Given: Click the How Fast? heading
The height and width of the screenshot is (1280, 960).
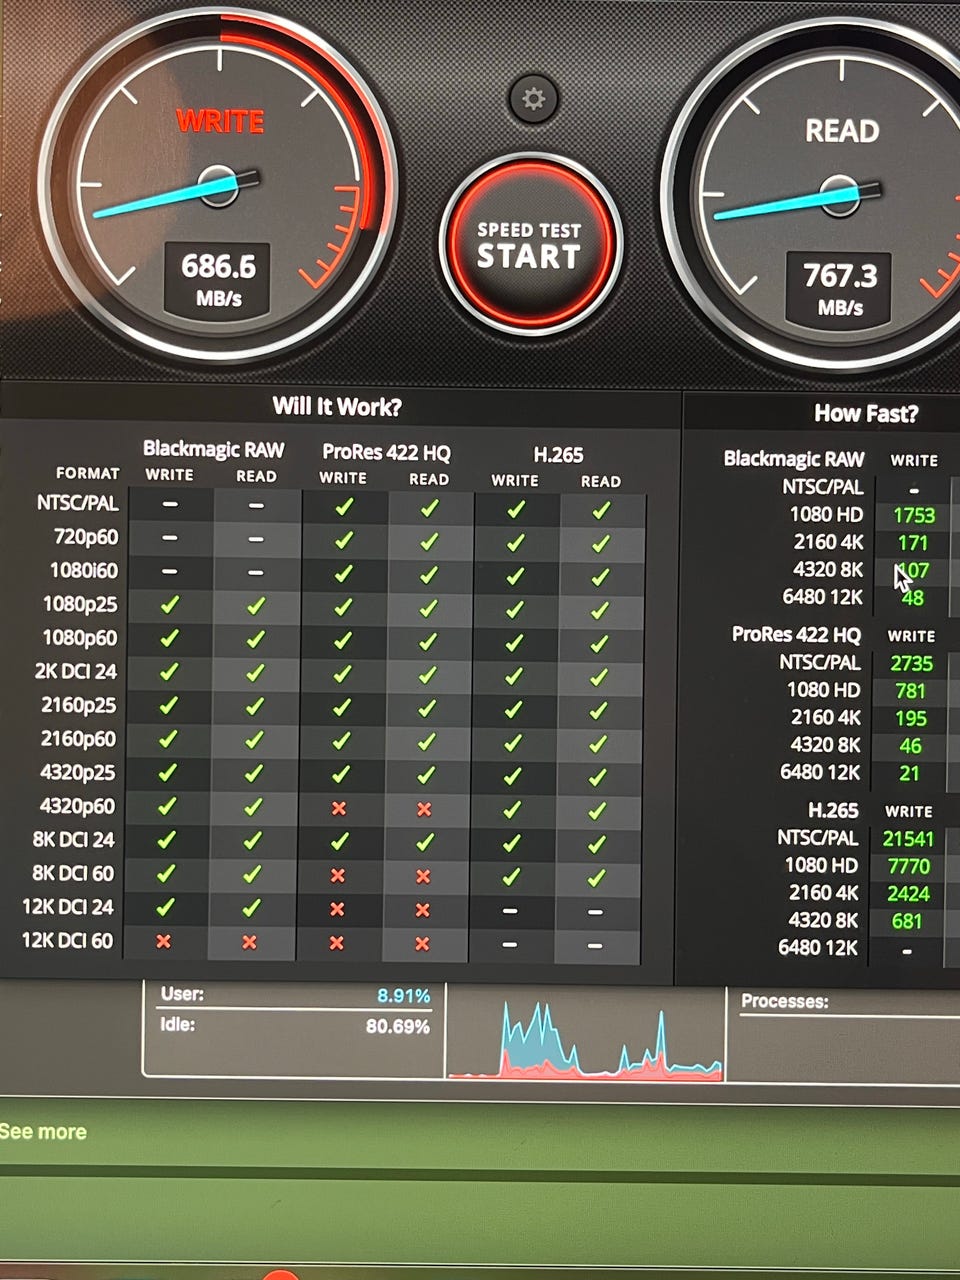Looking at the screenshot, I should click(866, 413).
